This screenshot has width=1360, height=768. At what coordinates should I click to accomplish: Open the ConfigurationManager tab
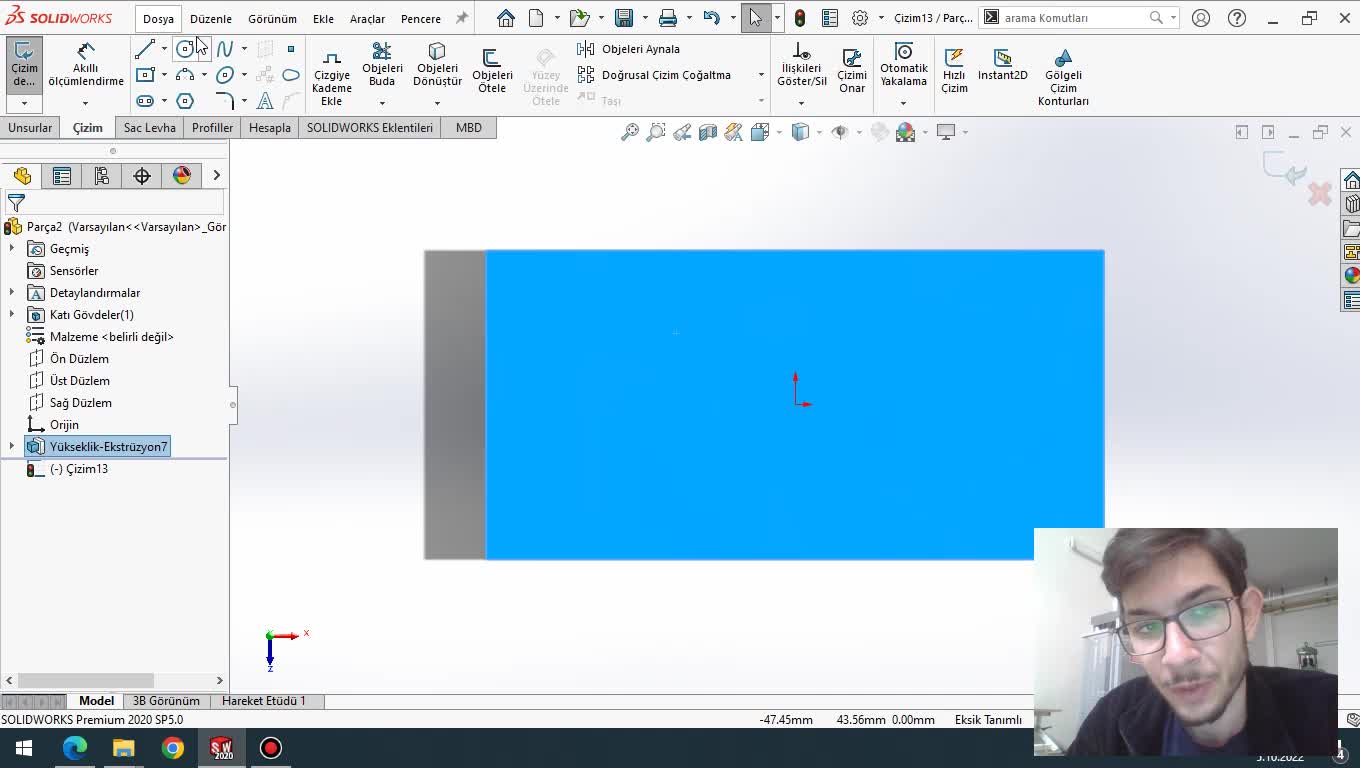point(102,176)
